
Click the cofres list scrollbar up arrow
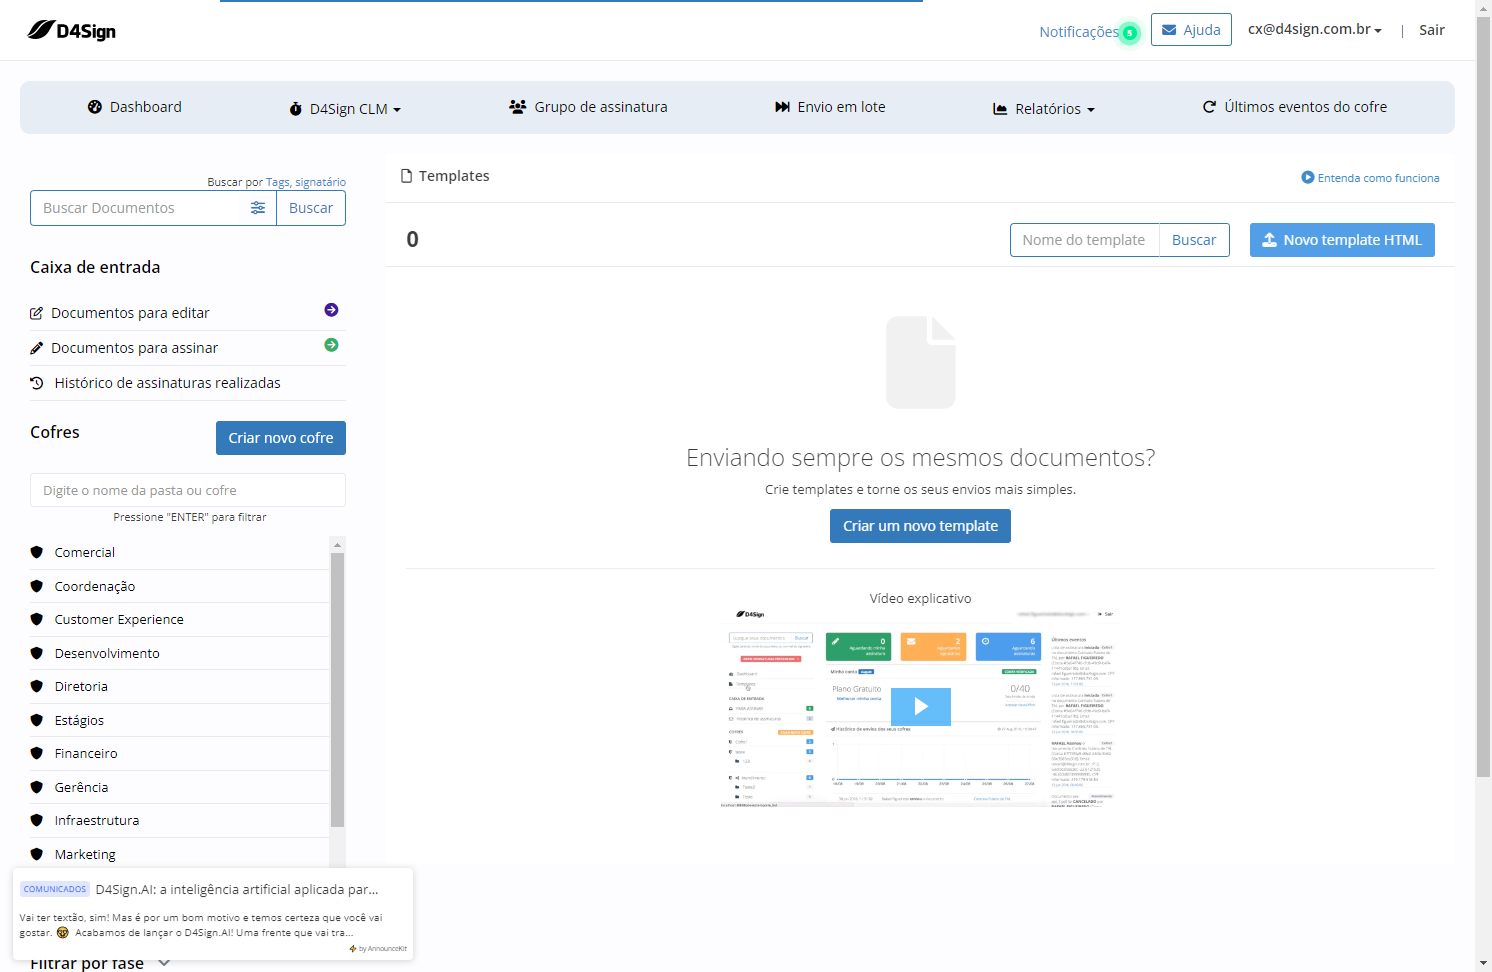coord(337,545)
